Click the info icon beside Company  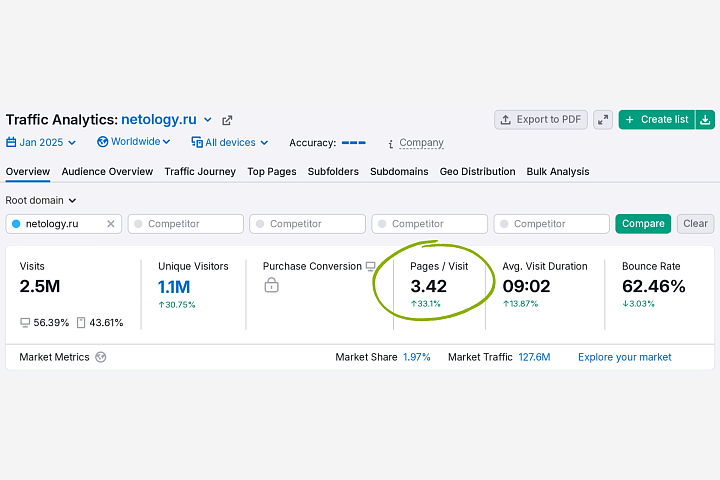391,144
